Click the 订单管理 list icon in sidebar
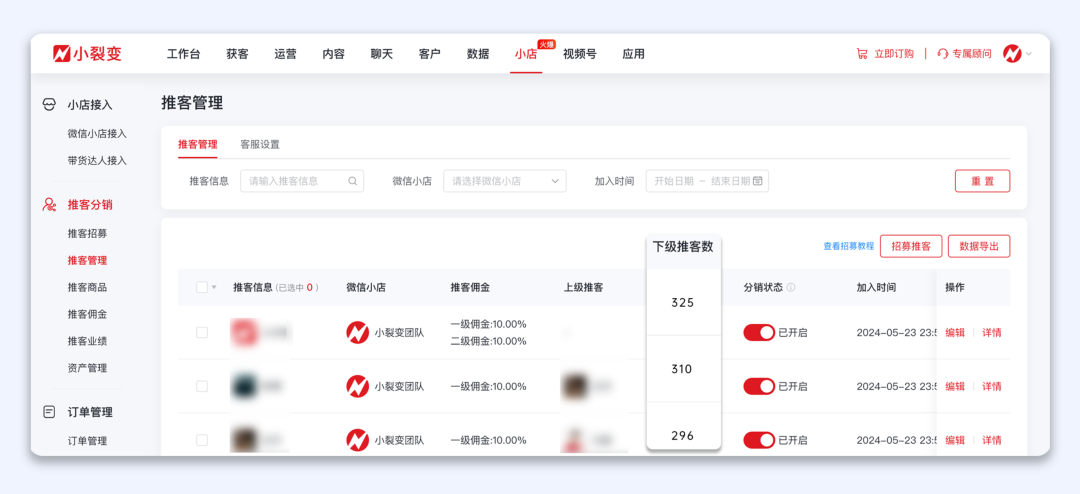This screenshot has width=1080, height=494. point(49,412)
